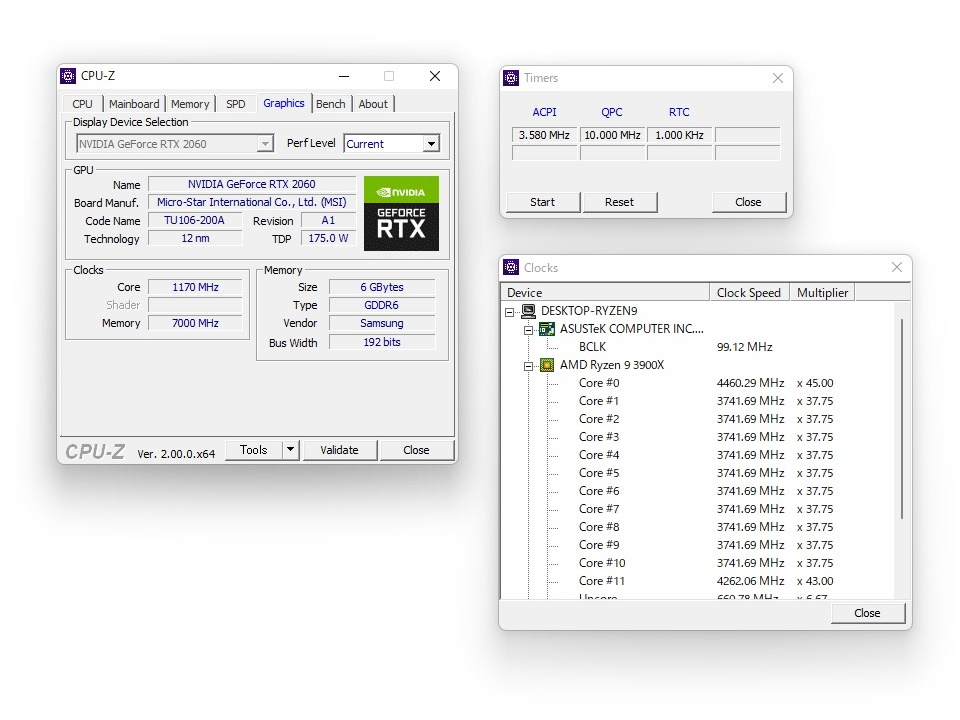Switch to the Bench tab
The height and width of the screenshot is (720, 960).
pyautogui.click(x=331, y=104)
